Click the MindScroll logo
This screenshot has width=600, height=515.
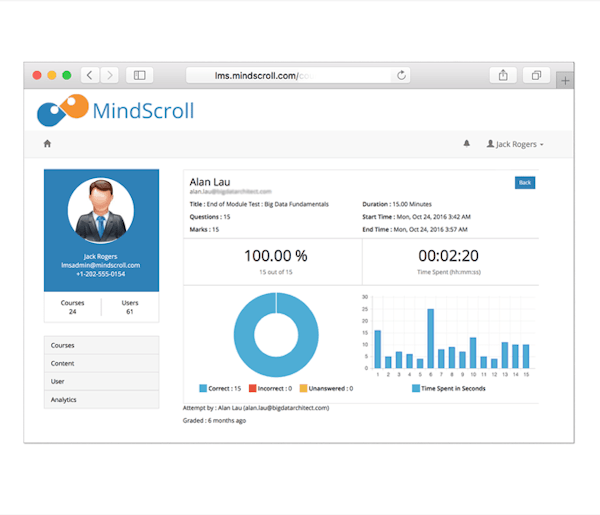[x=116, y=110]
